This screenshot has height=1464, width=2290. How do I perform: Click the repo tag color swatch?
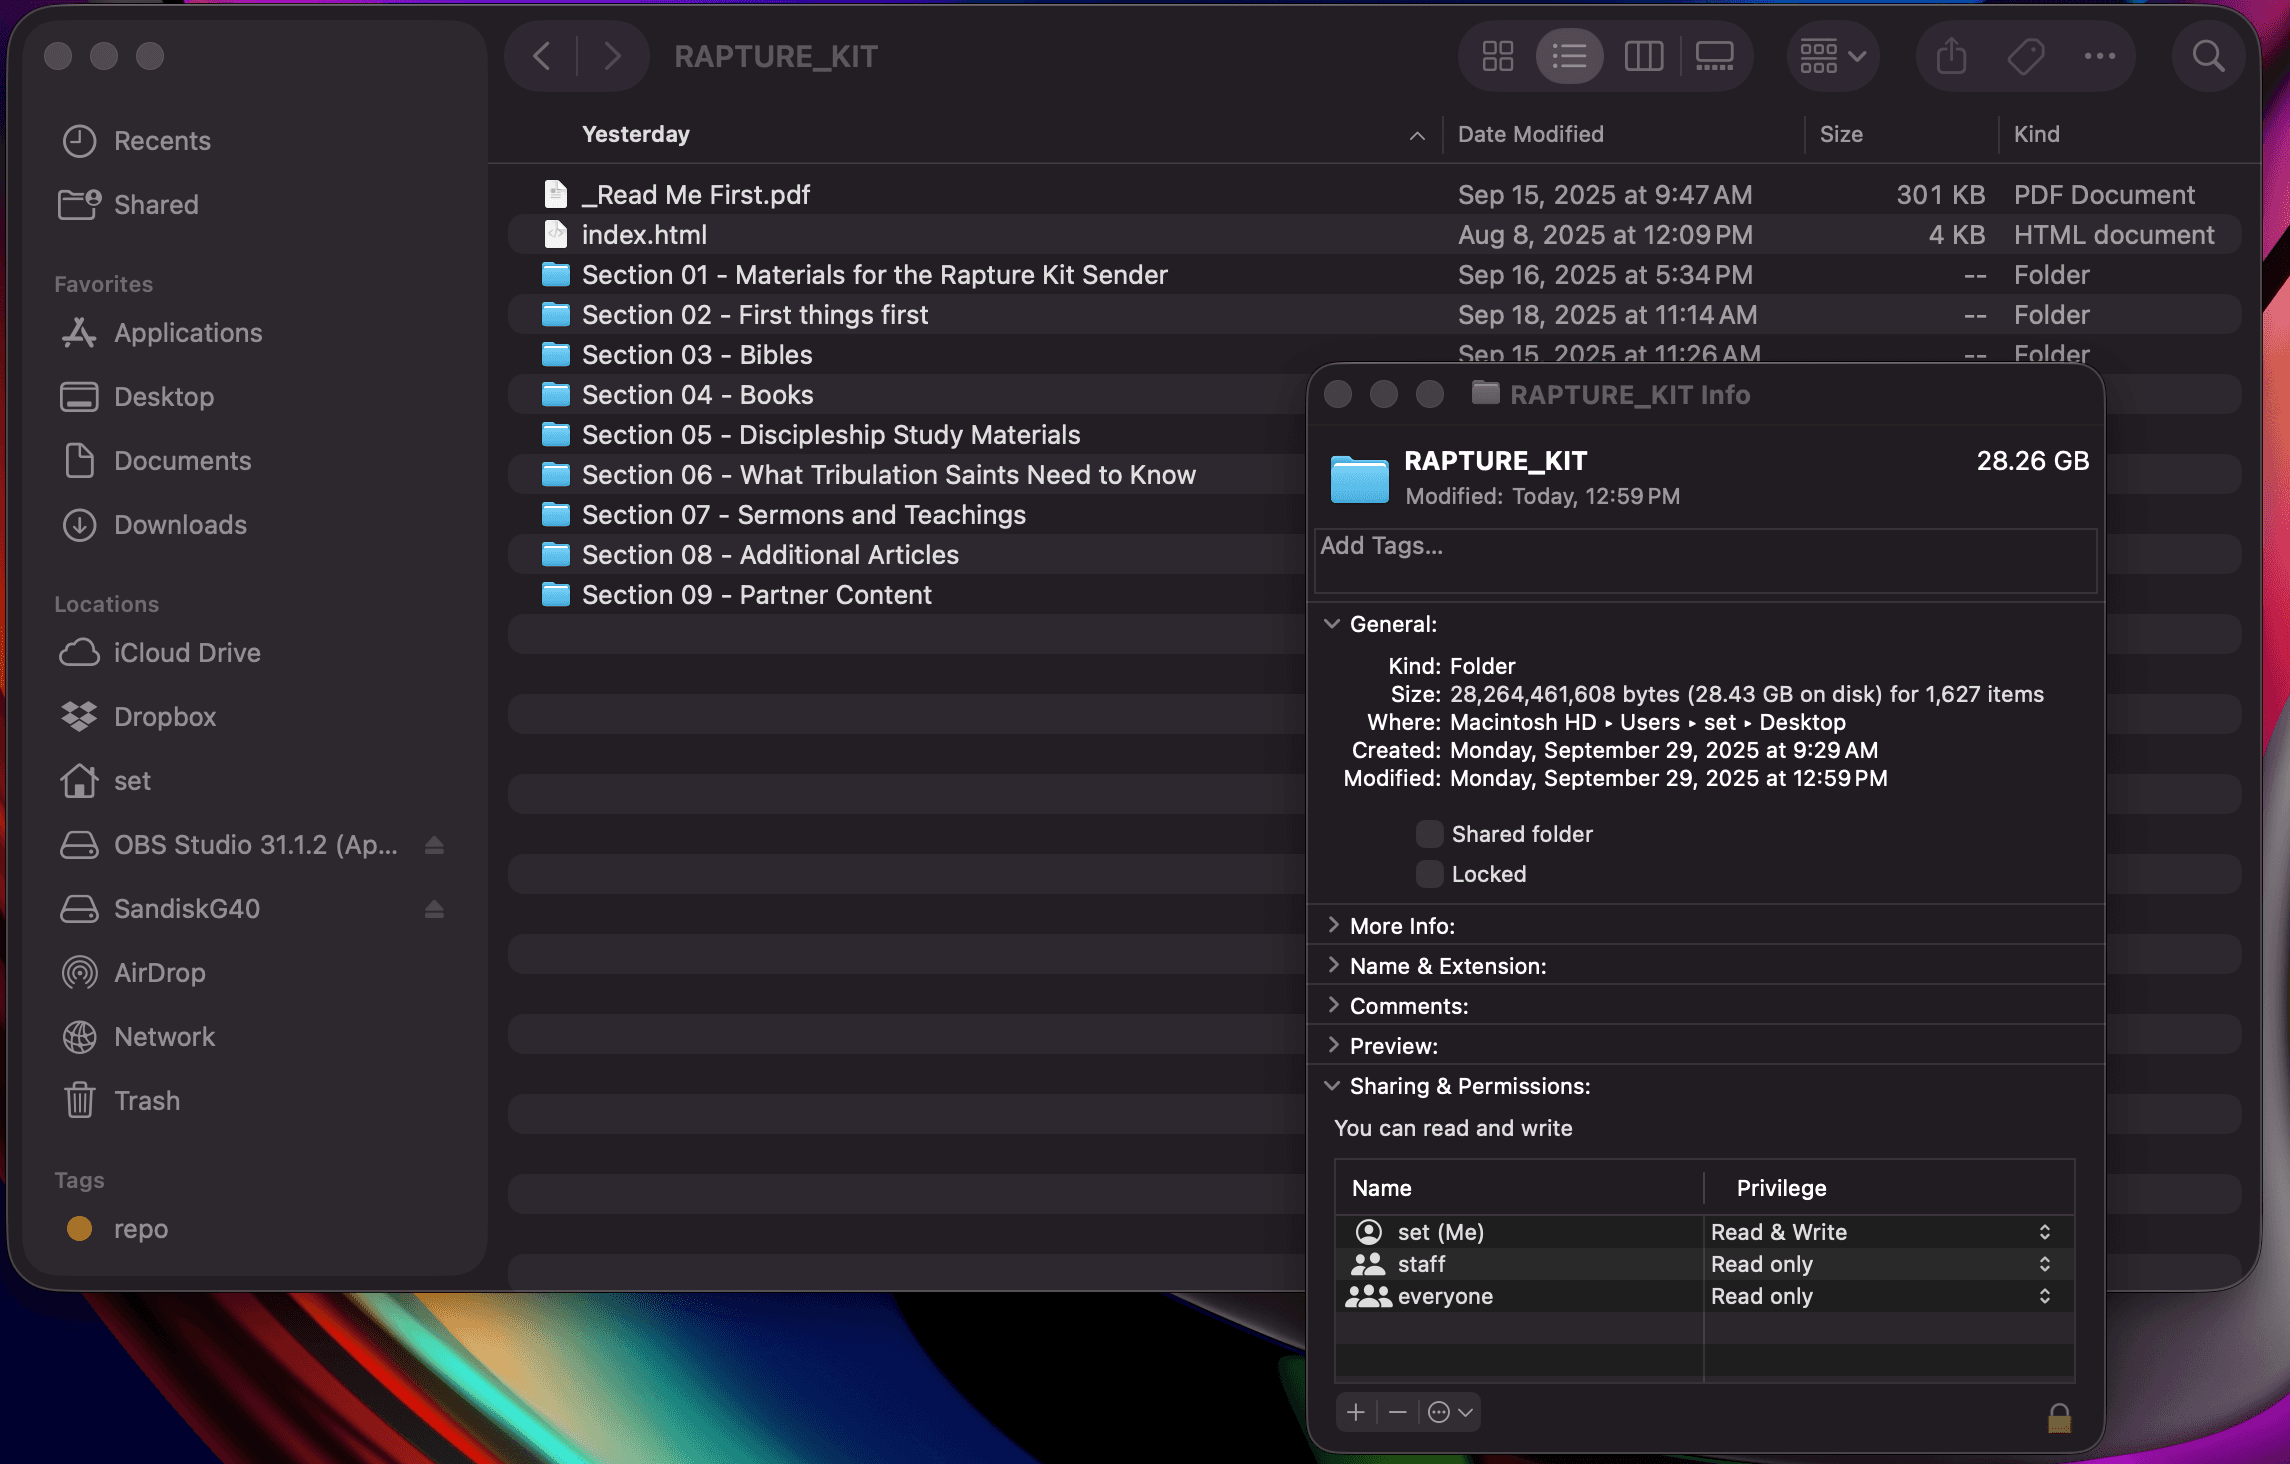[x=79, y=1229]
